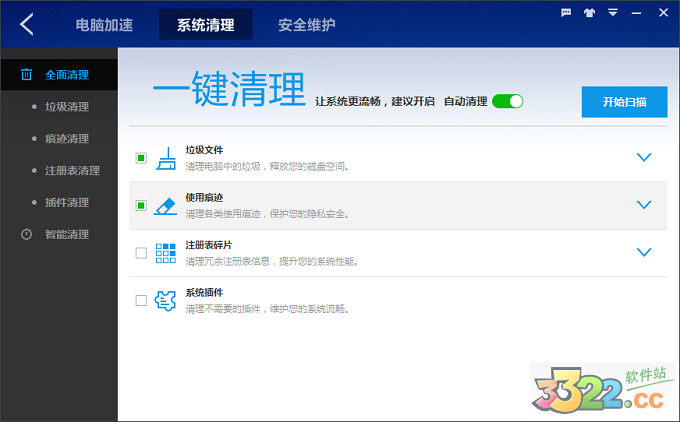Minimize the window
The image size is (680, 422).
[636, 13]
